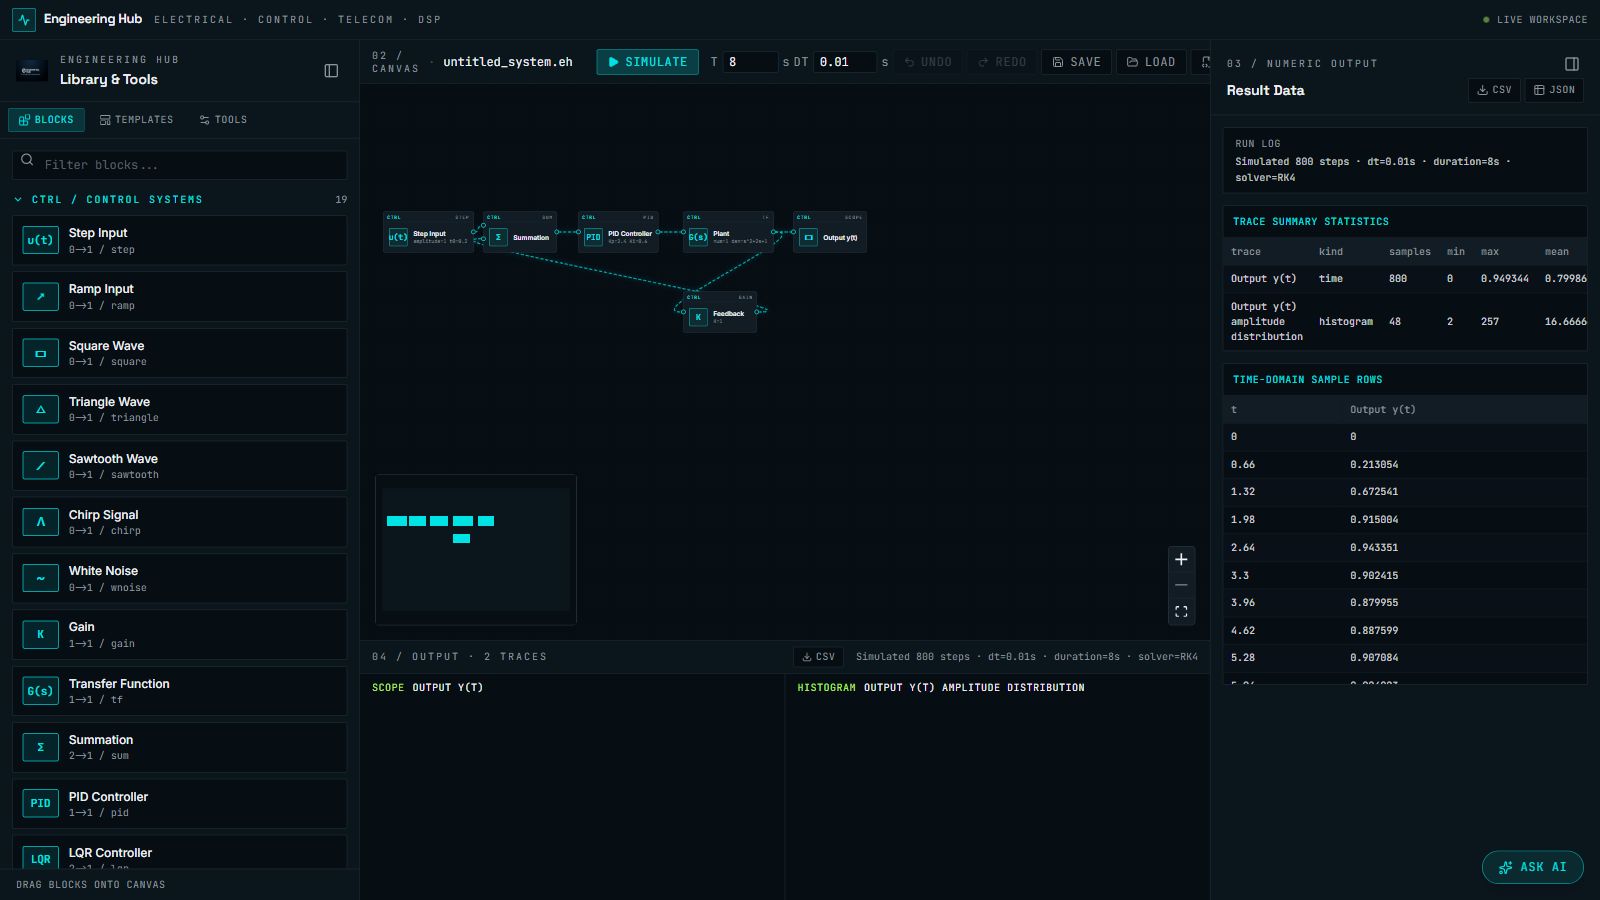Select the Output y(t) scope block on canvas
Image resolution: width=1600 pixels, height=900 pixels.
[830, 232]
